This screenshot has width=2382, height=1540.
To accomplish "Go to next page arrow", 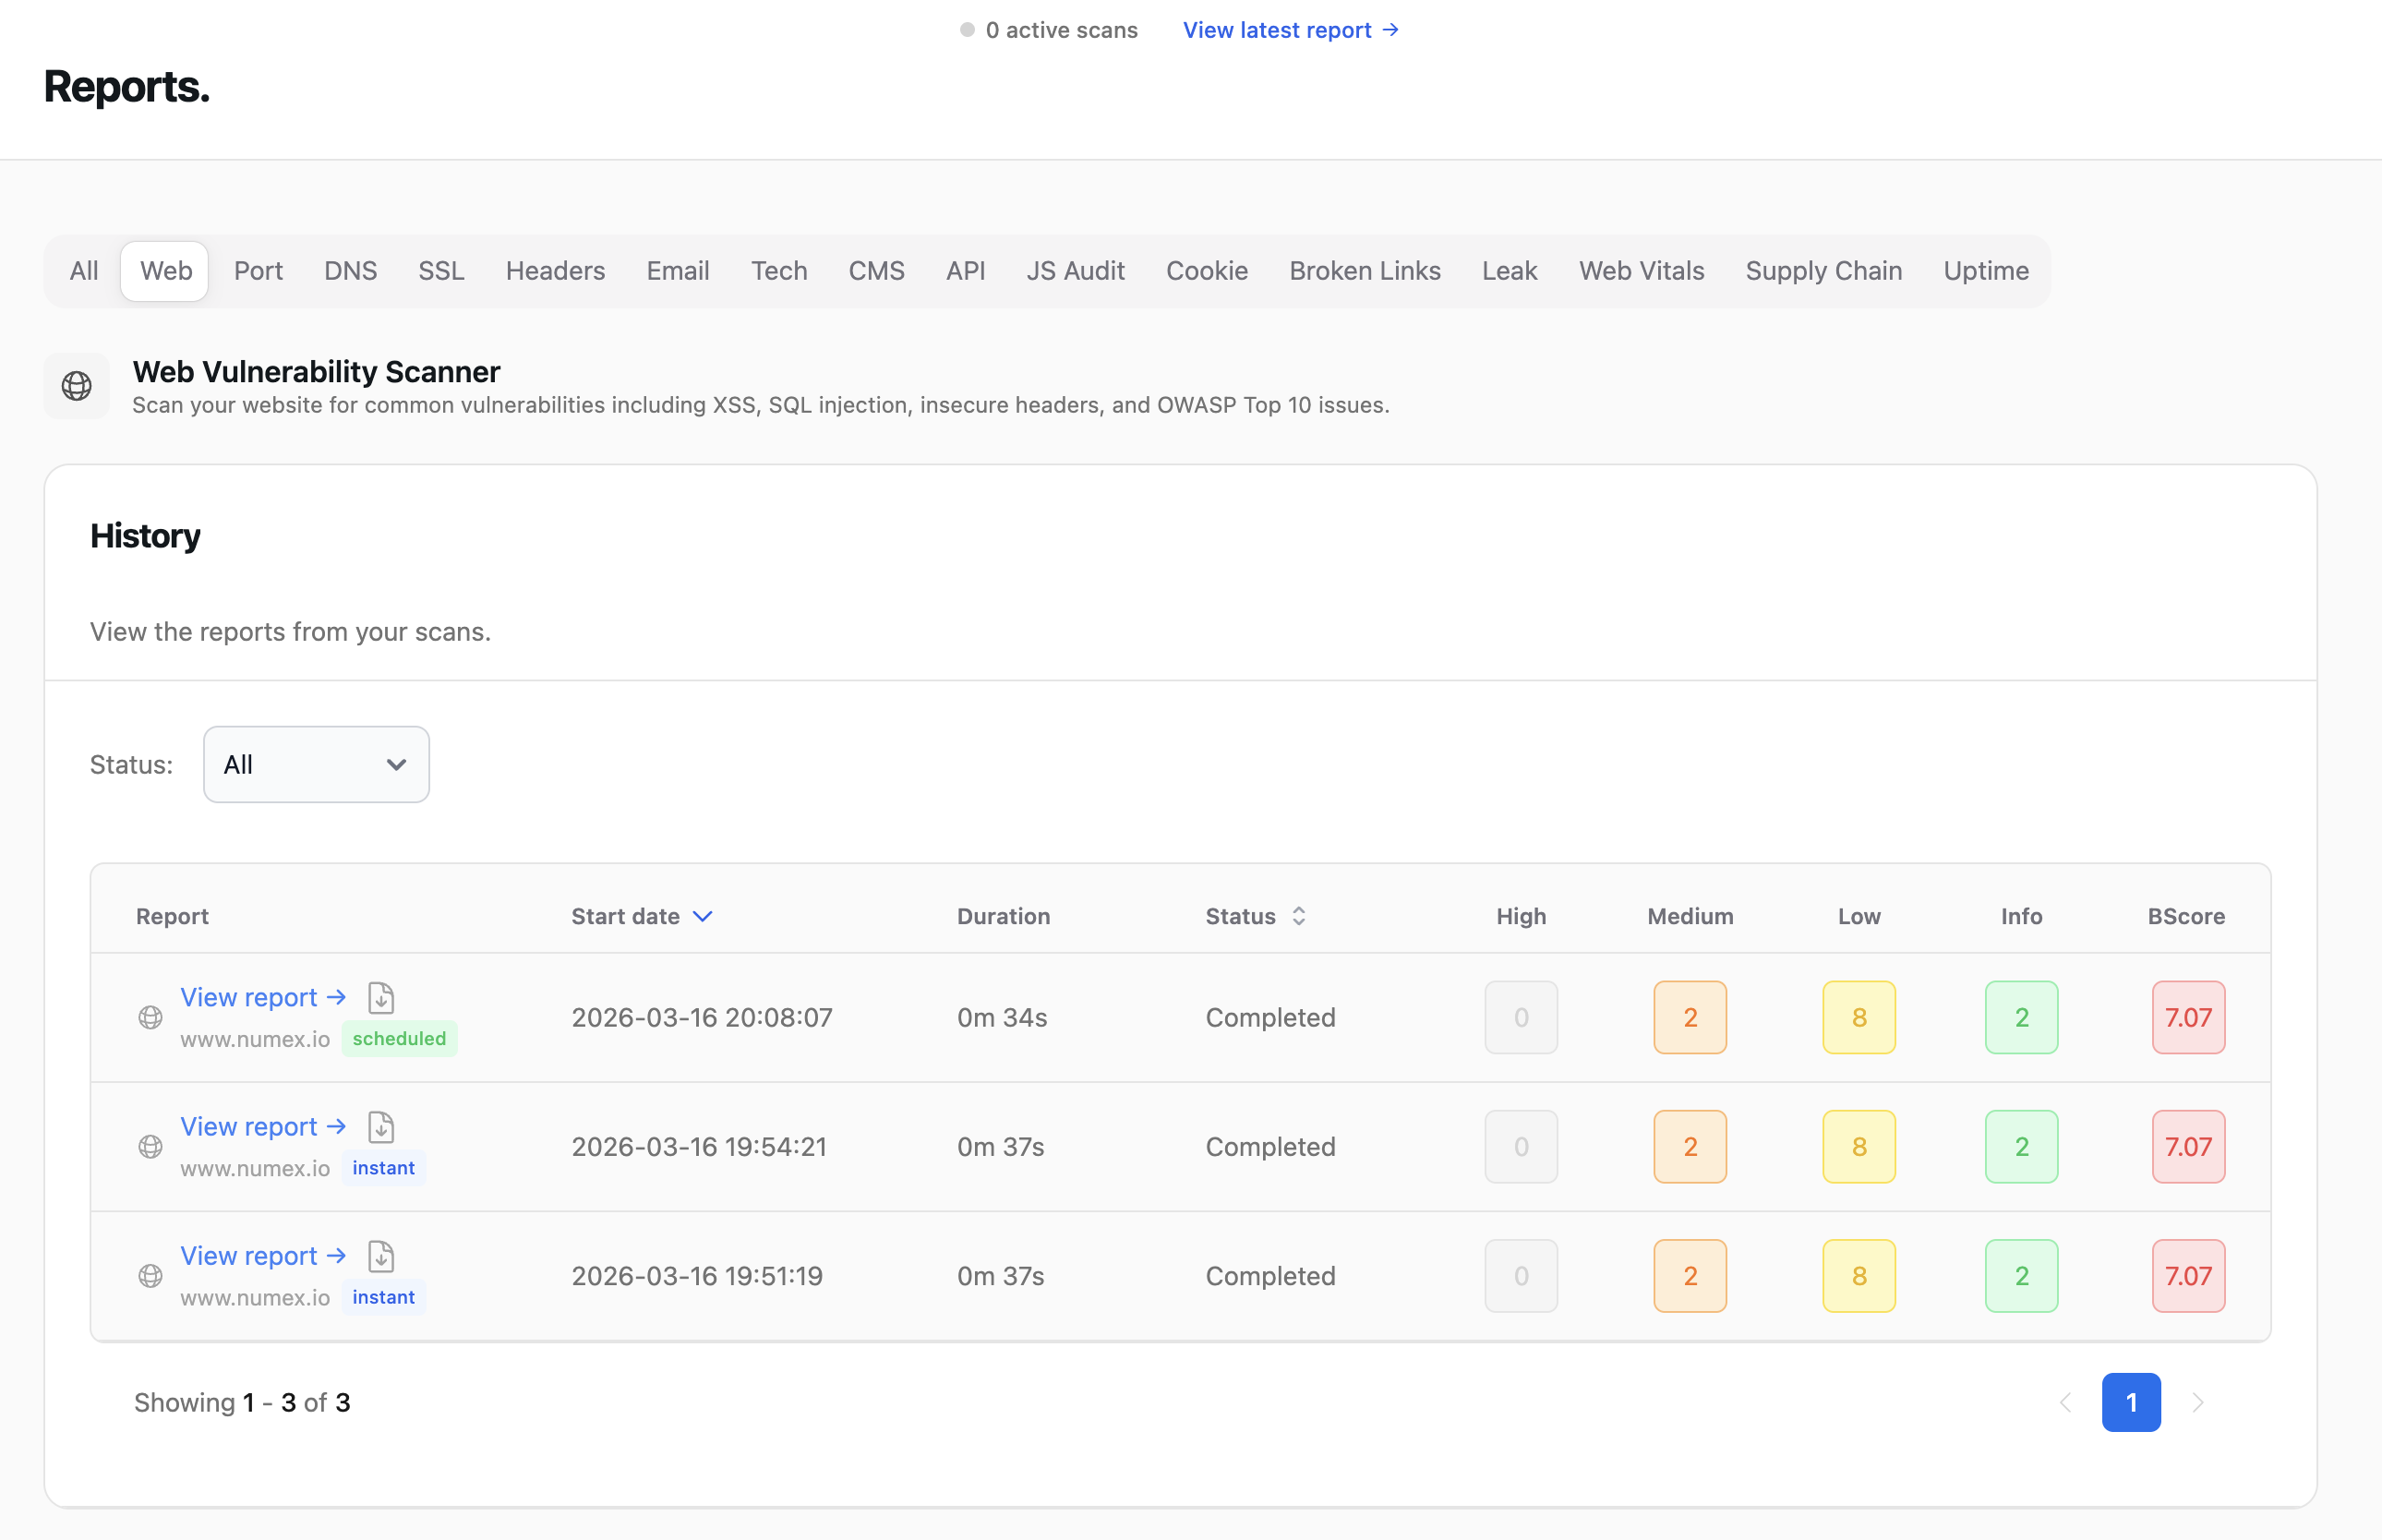I will pos(2197,1402).
